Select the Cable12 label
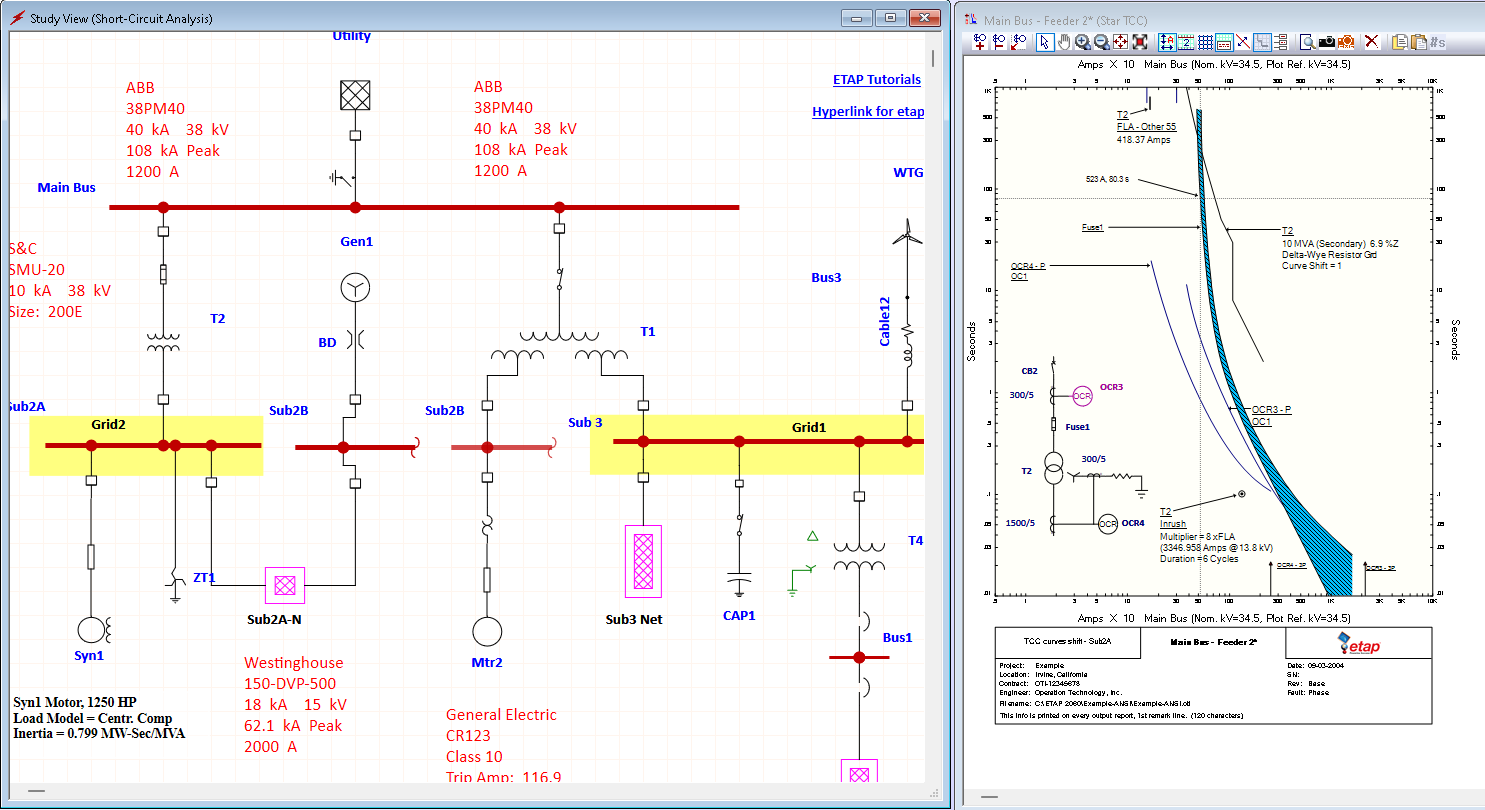 tap(885, 321)
